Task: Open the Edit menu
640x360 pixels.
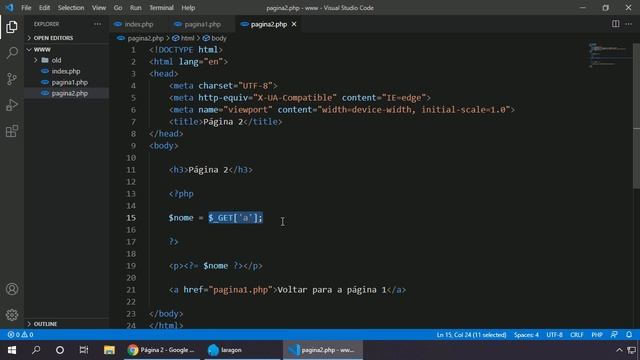Action: pos(44,8)
